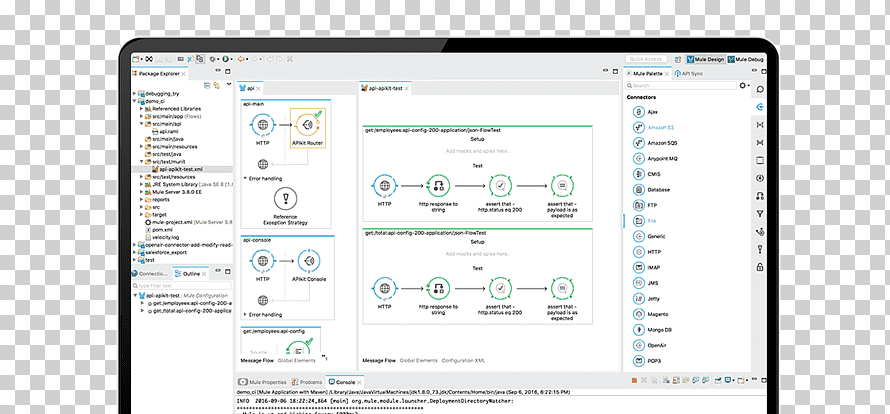This screenshot has height=414, width=890.
Task: Expand the debugging_try project
Action: (135, 94)
